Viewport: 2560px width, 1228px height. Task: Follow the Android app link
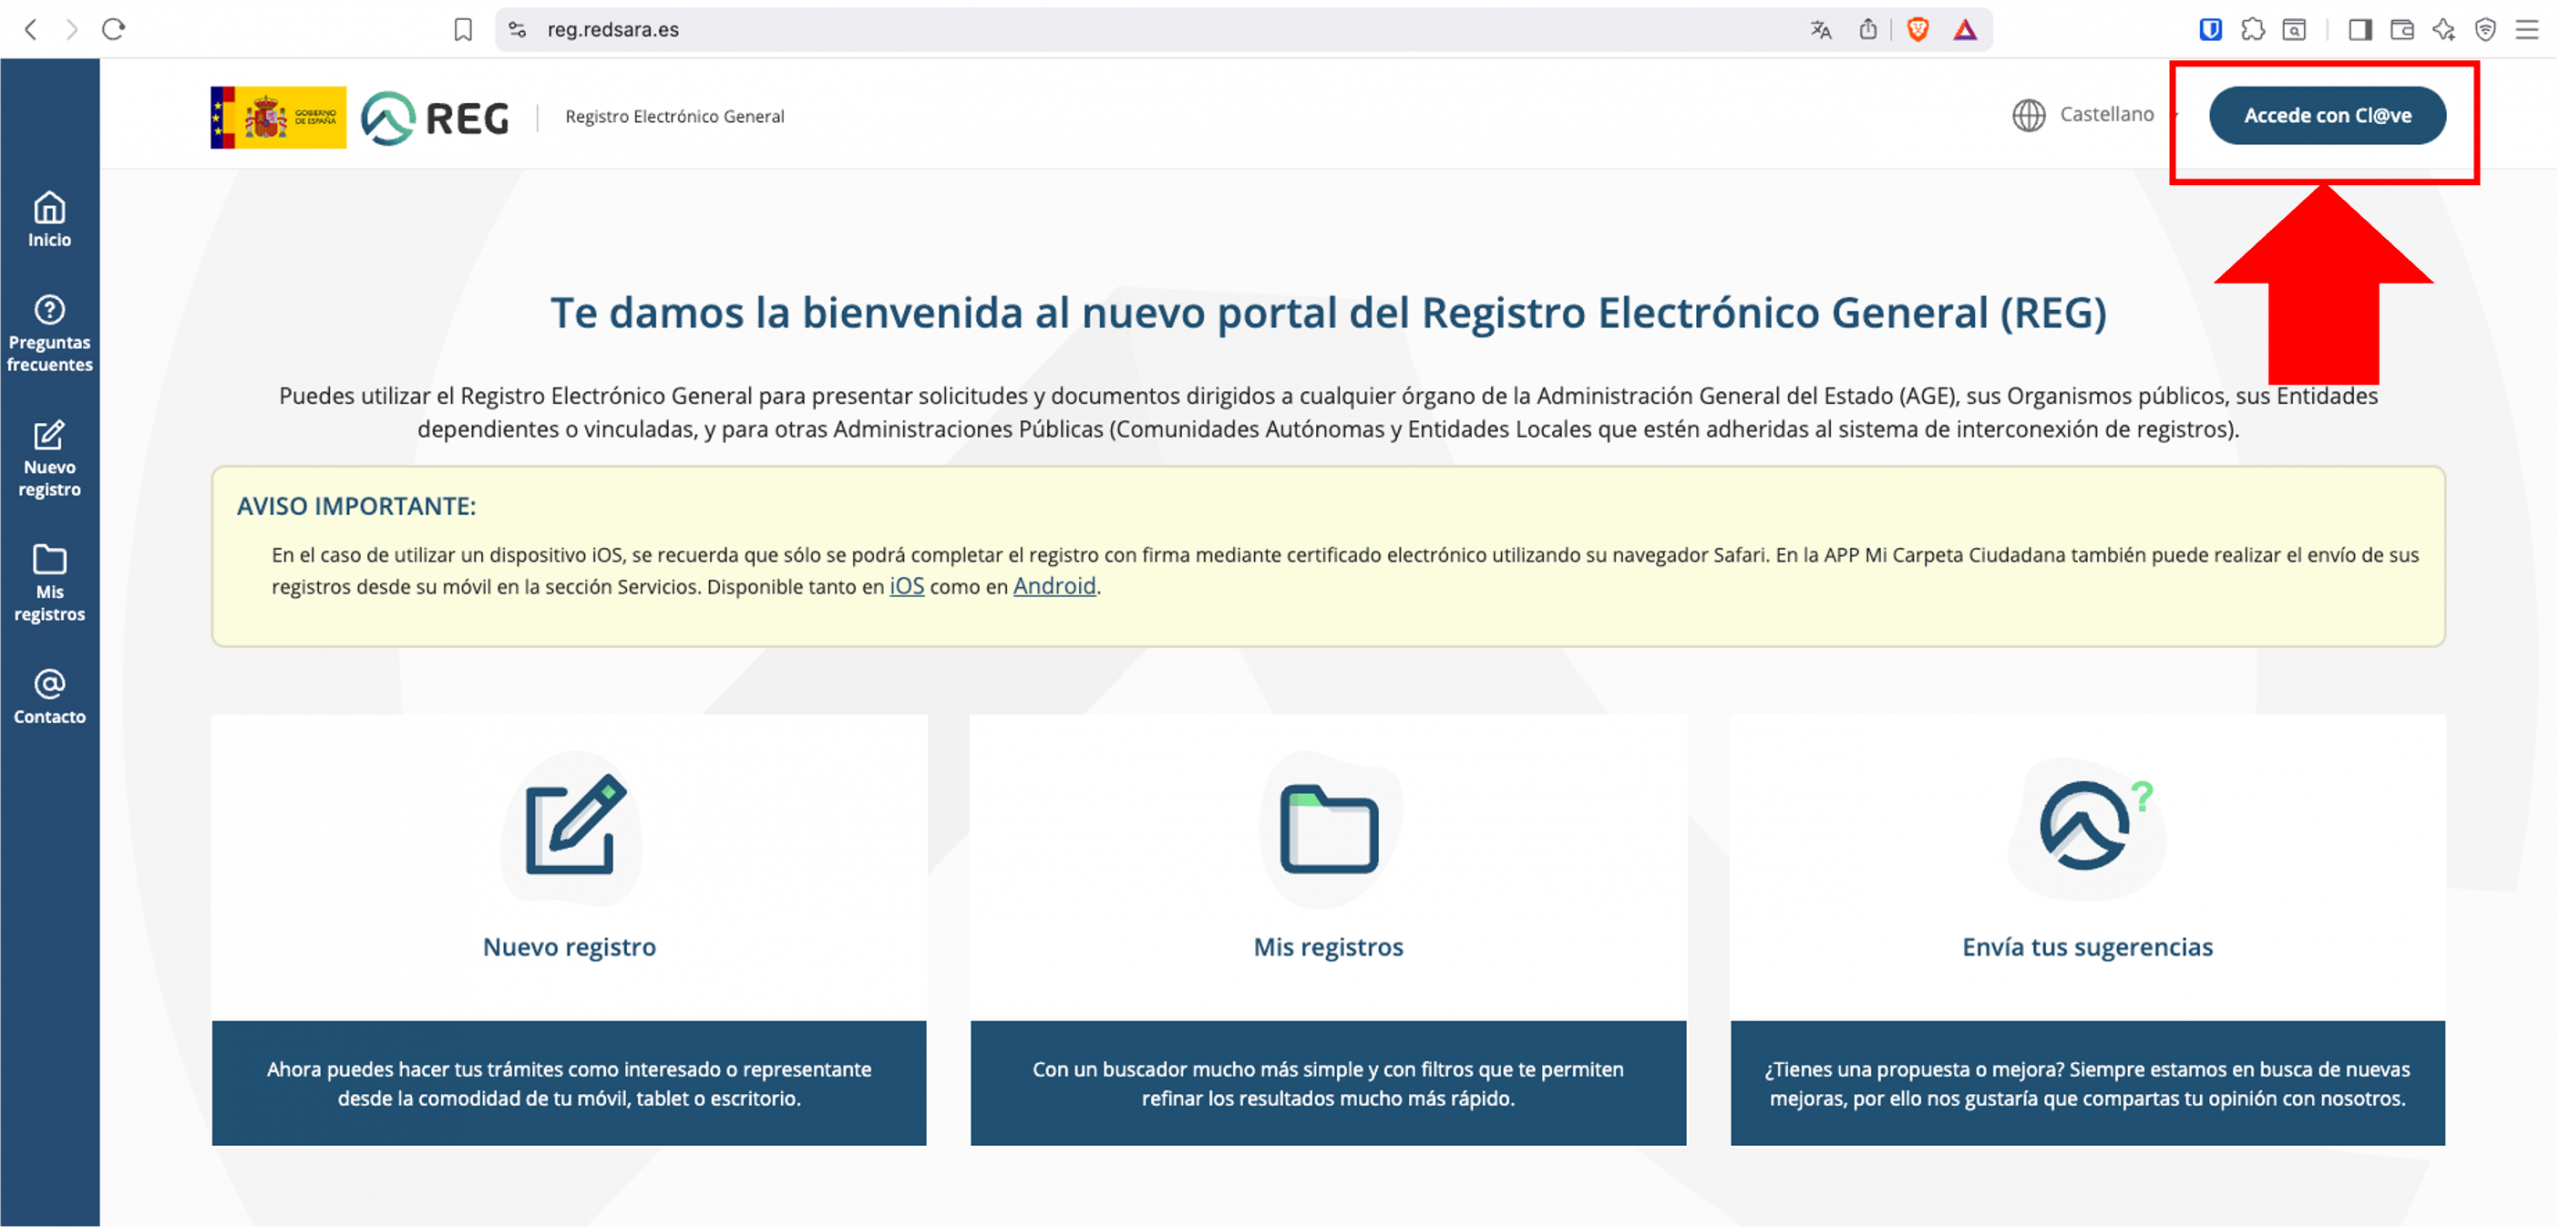click(x=1054, y=586)
